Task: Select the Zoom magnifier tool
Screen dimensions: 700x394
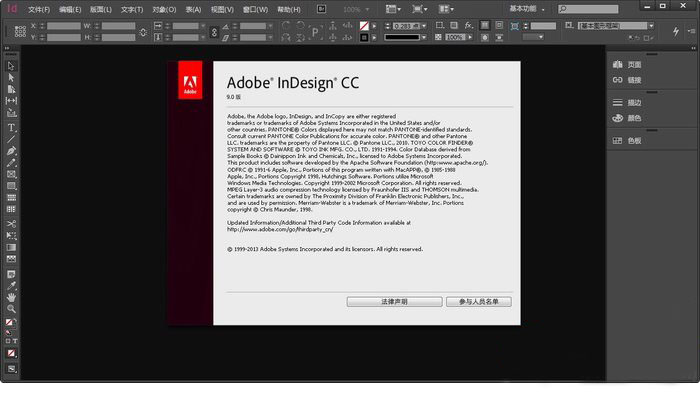Action: point(11,309)
